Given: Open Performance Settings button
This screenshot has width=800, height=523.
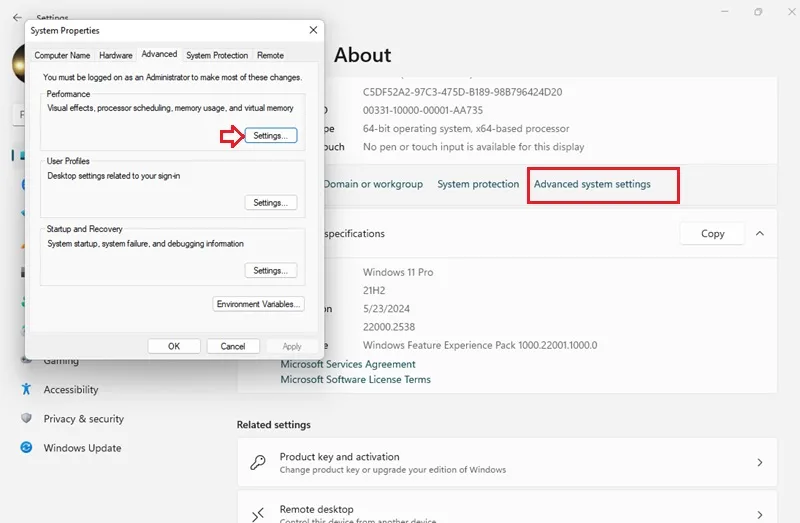Looking at the screenshot, I should coord(271,136).
